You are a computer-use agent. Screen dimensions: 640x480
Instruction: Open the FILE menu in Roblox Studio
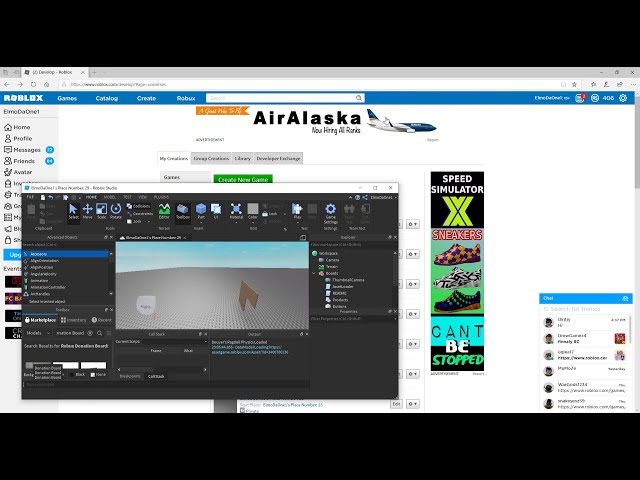[x=31, y=197]
